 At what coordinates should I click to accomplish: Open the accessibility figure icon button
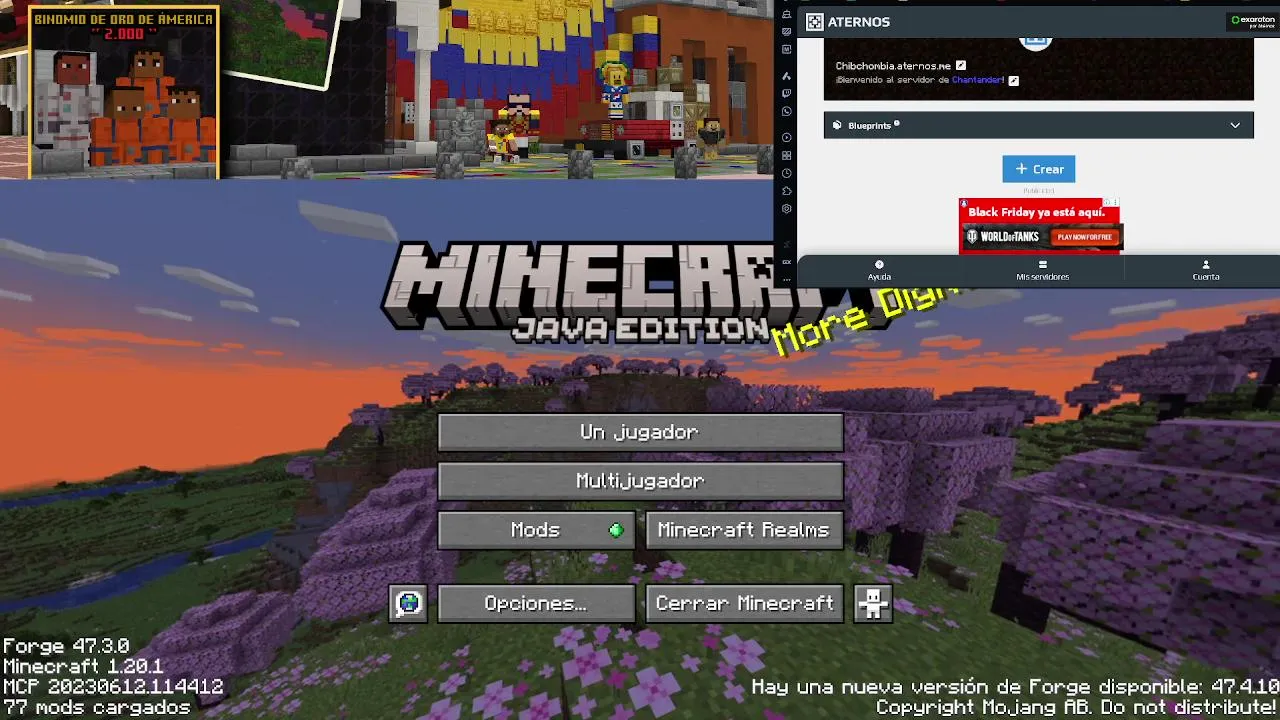873,603
